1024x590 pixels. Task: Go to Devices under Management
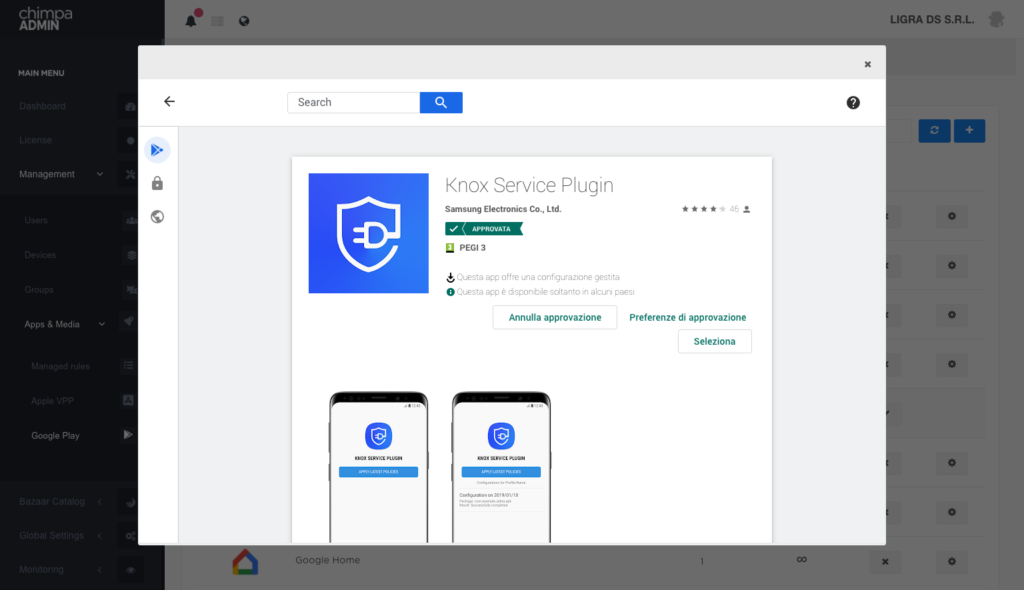(40, 255)
